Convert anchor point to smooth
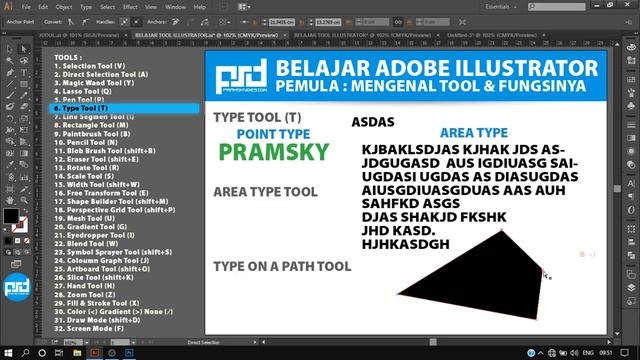This screenshot has width=640, height=360. coord(85,22)
